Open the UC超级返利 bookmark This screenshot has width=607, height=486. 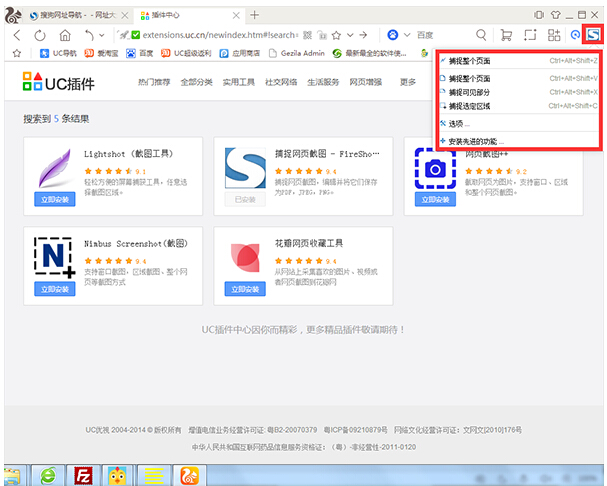[186, 53]
